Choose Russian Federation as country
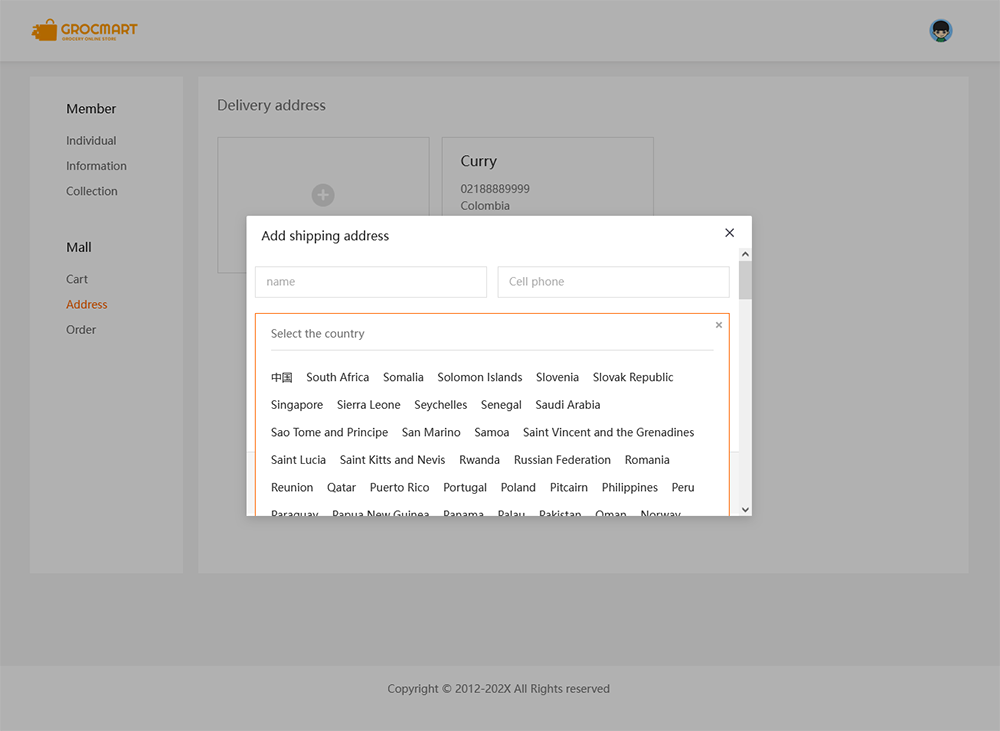The width and height of the screenshot is (1000, 731). click(x=562, y=460)
